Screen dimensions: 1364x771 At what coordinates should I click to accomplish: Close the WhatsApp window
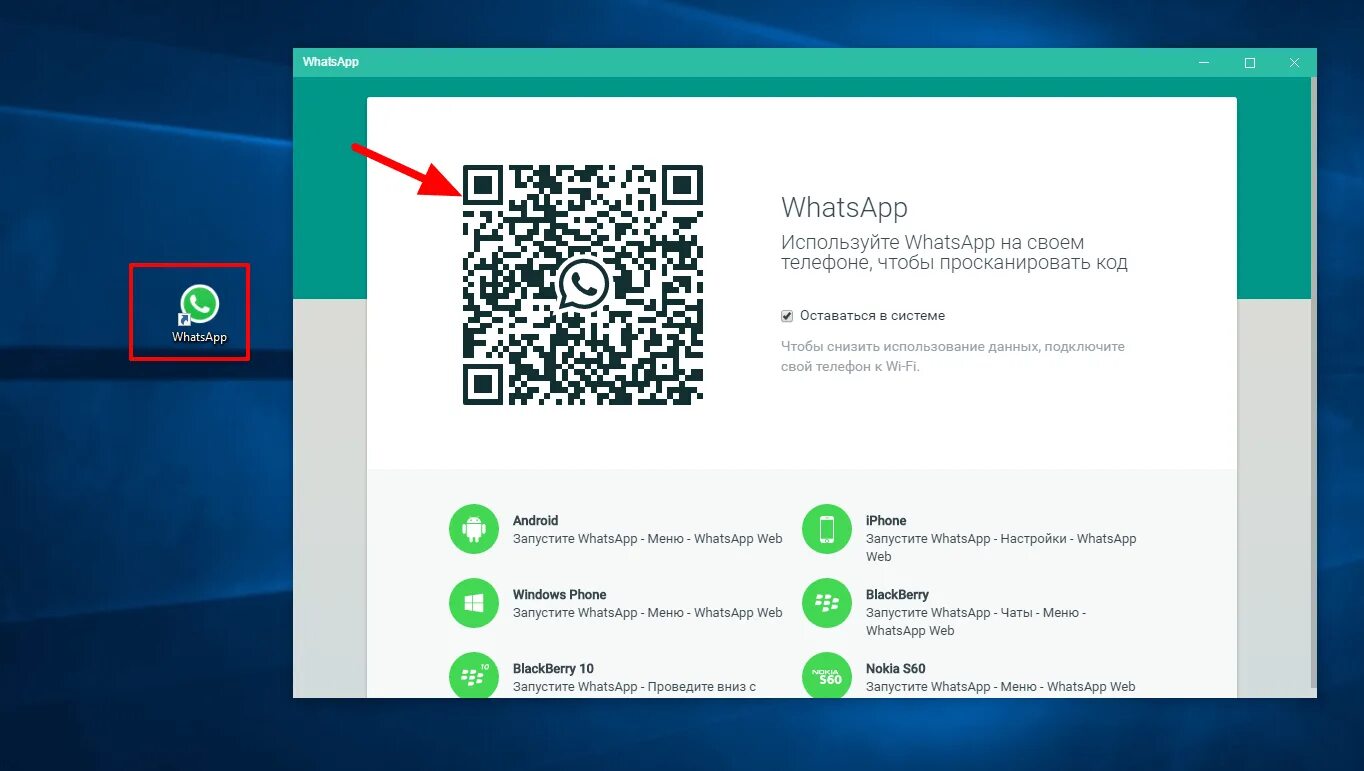[x=1294, y=62]
